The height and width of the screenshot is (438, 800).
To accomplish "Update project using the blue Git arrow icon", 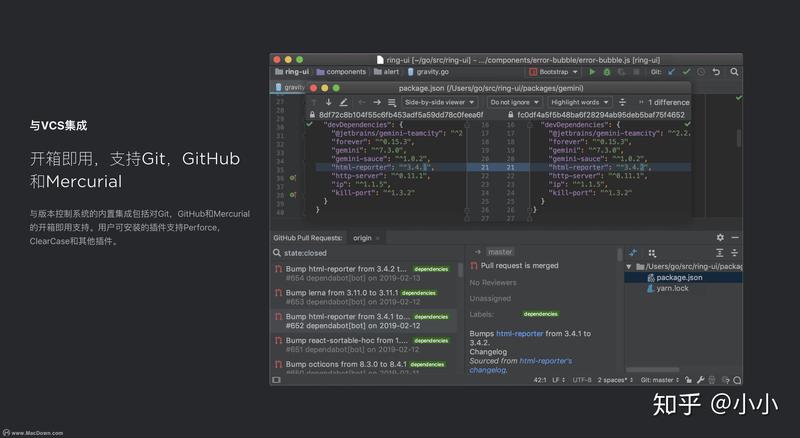I will pyautogui.click(x=671, y=72).
